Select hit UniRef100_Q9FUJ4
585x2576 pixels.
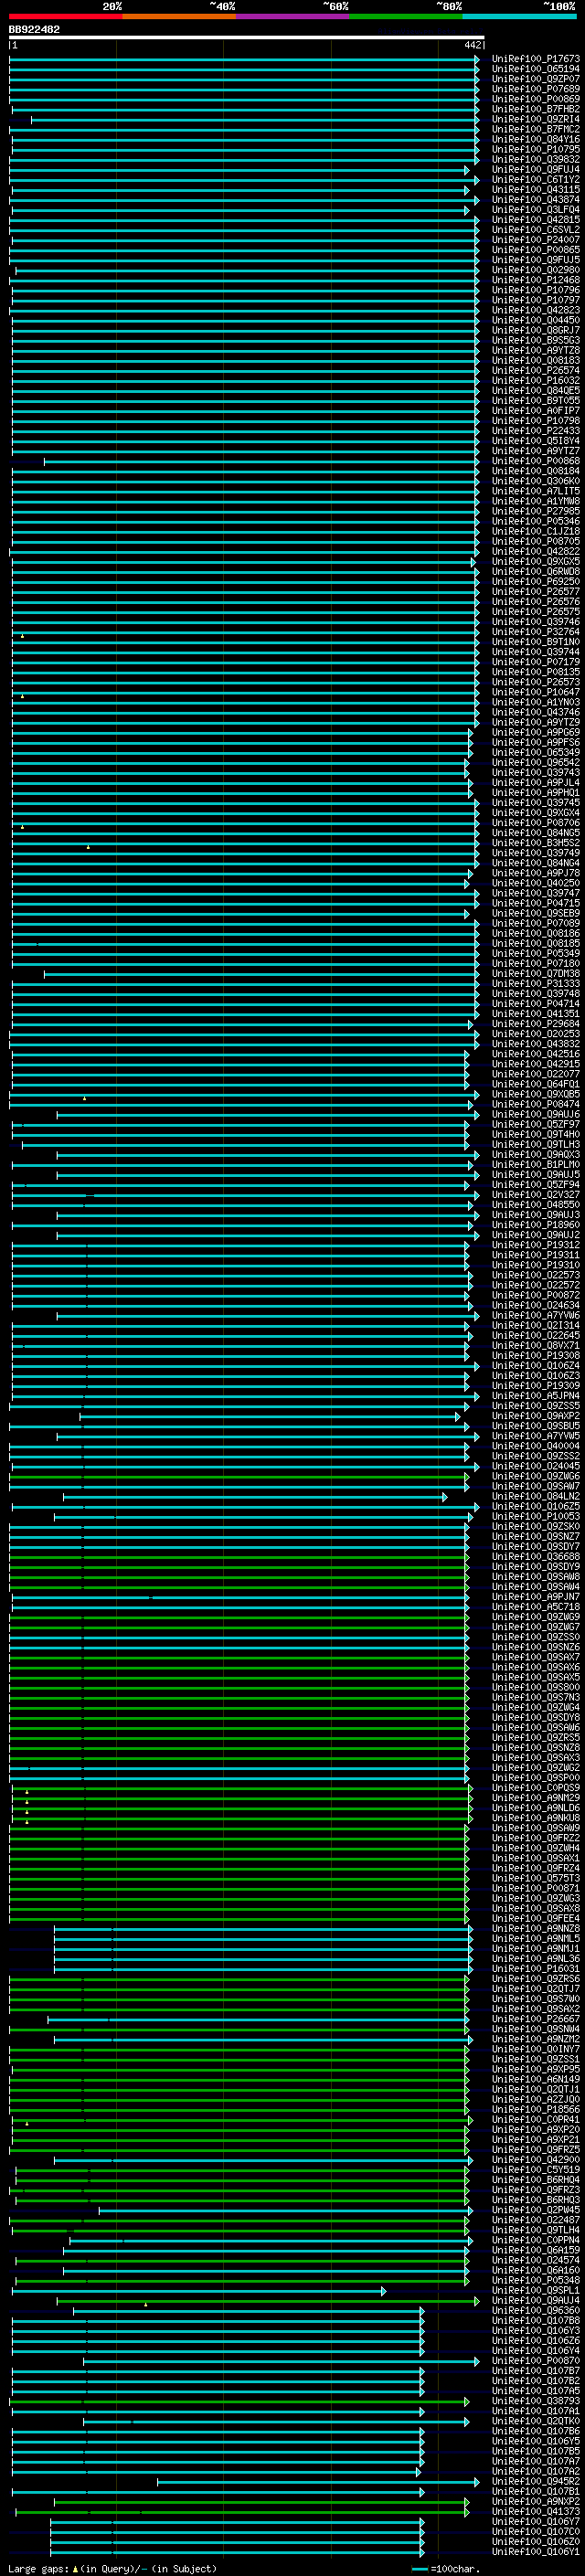tap(536, 169)
